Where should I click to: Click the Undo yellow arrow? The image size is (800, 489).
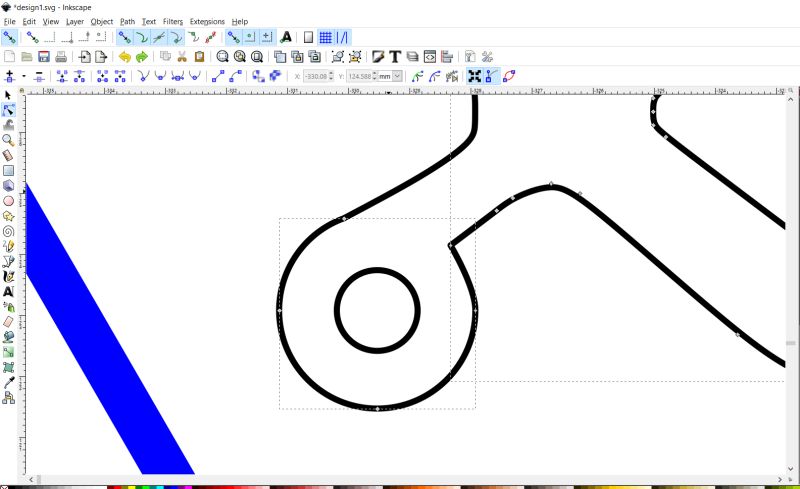pyautogui.click(x=124, y=57)
